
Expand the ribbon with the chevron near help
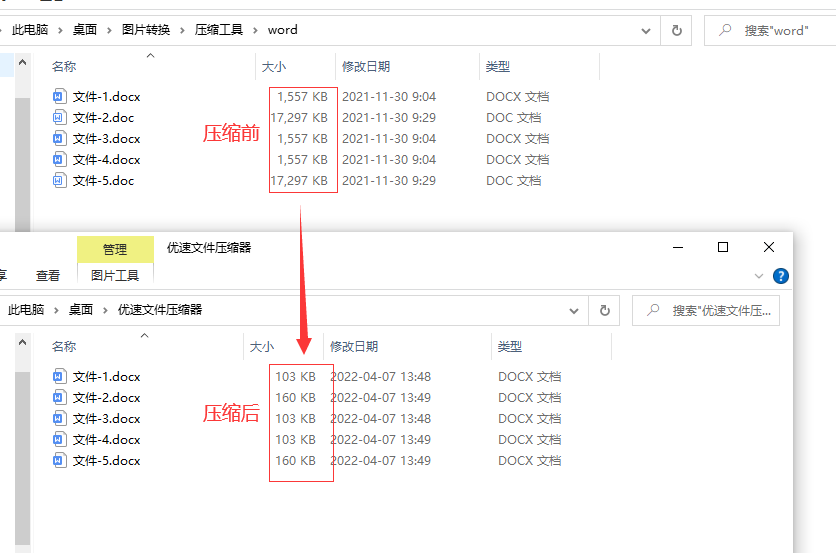pos(759,276)
